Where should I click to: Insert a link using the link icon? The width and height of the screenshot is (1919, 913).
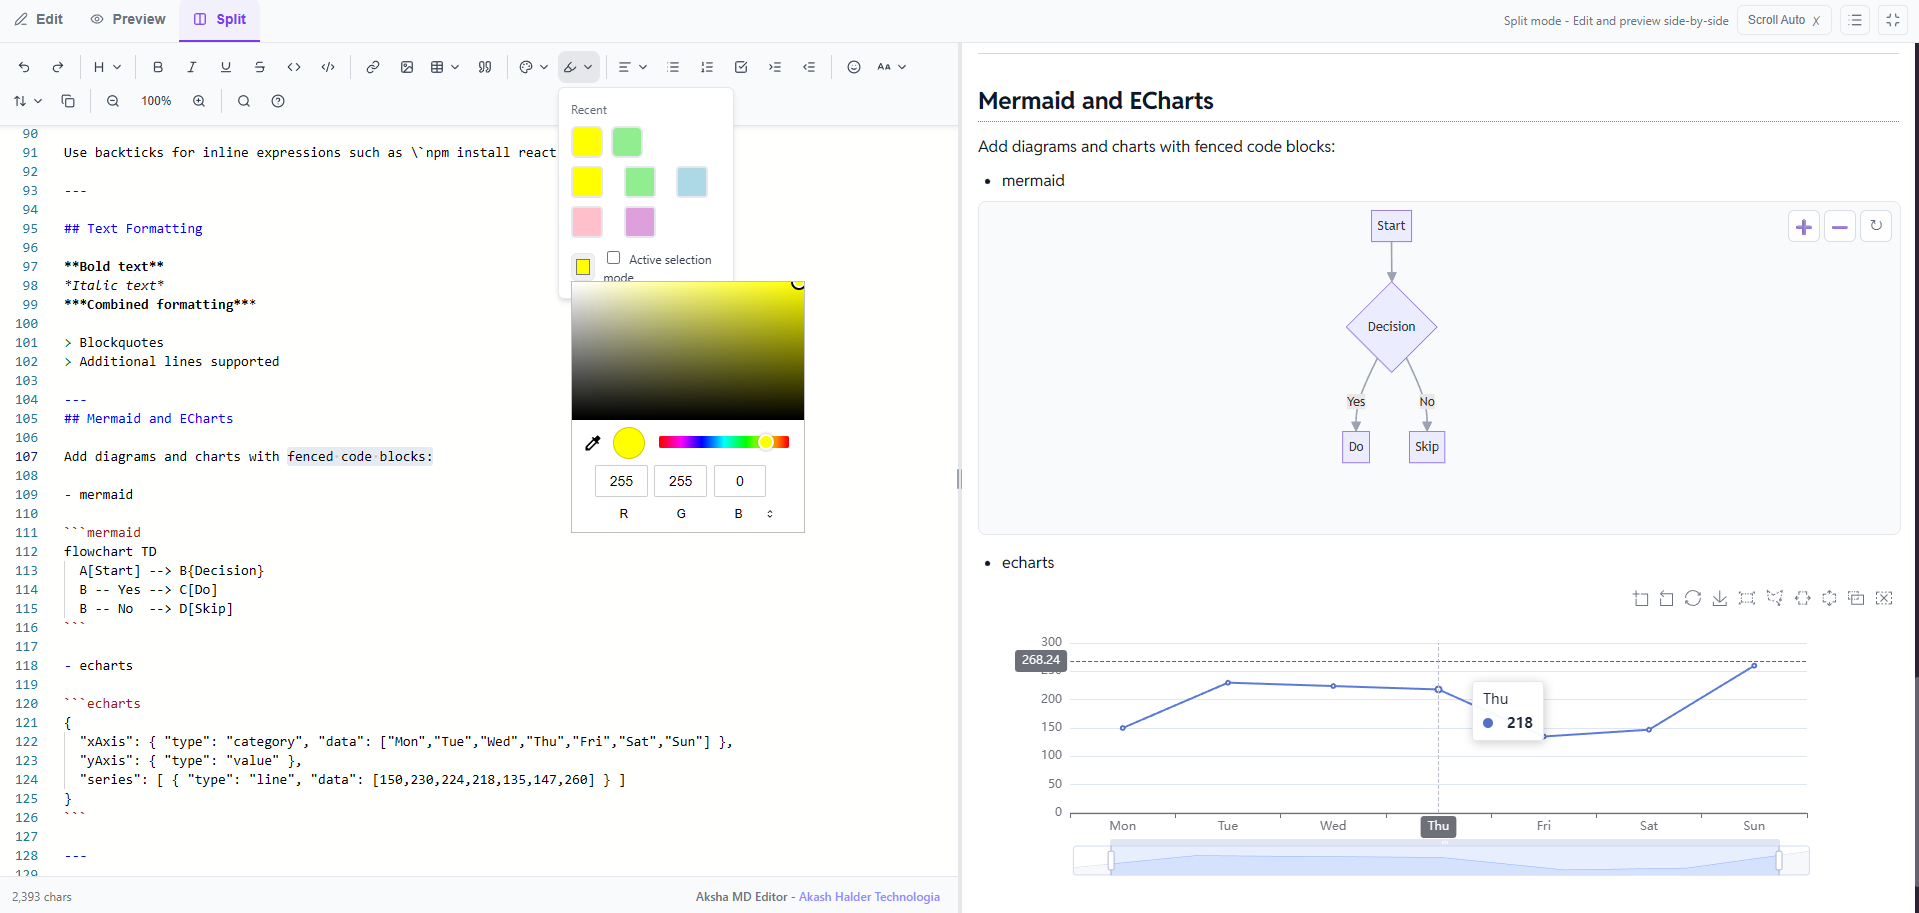[x=372, y=67]
